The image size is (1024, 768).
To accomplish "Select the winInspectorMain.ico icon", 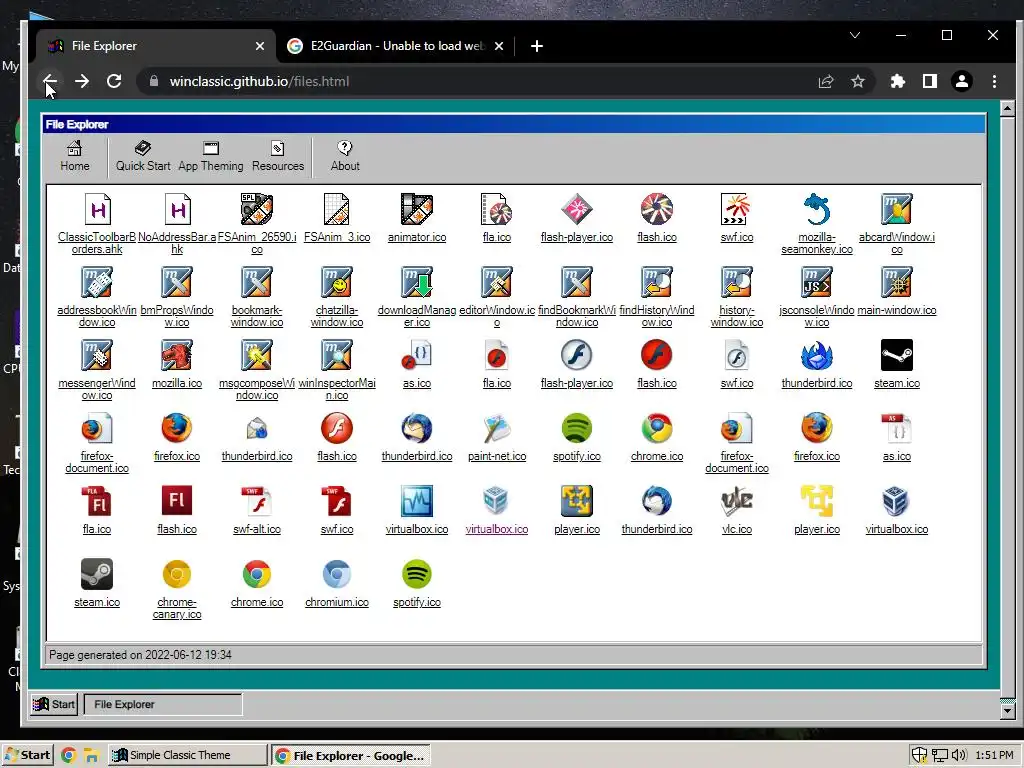I will point(337,356).
